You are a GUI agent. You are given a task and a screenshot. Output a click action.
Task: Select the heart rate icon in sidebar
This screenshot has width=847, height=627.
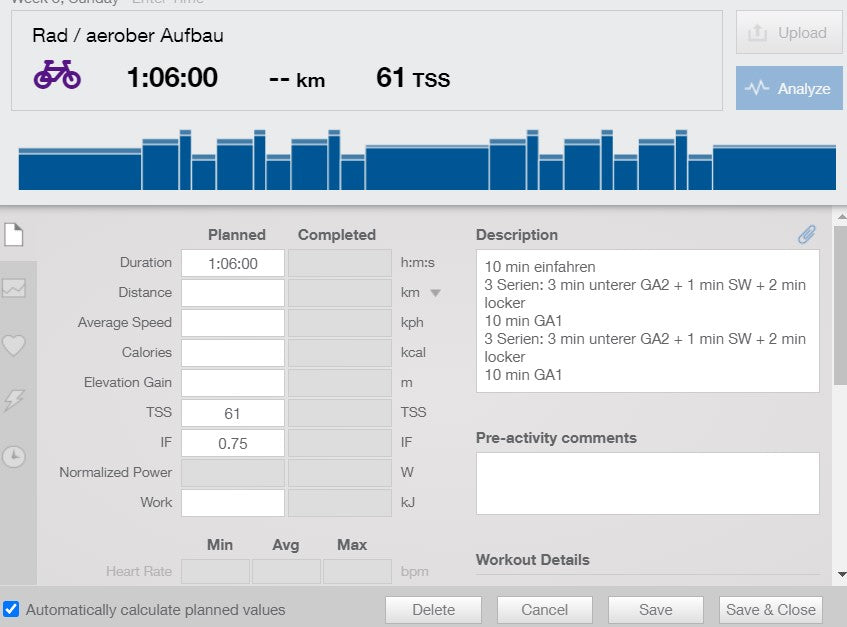[13, 345]
